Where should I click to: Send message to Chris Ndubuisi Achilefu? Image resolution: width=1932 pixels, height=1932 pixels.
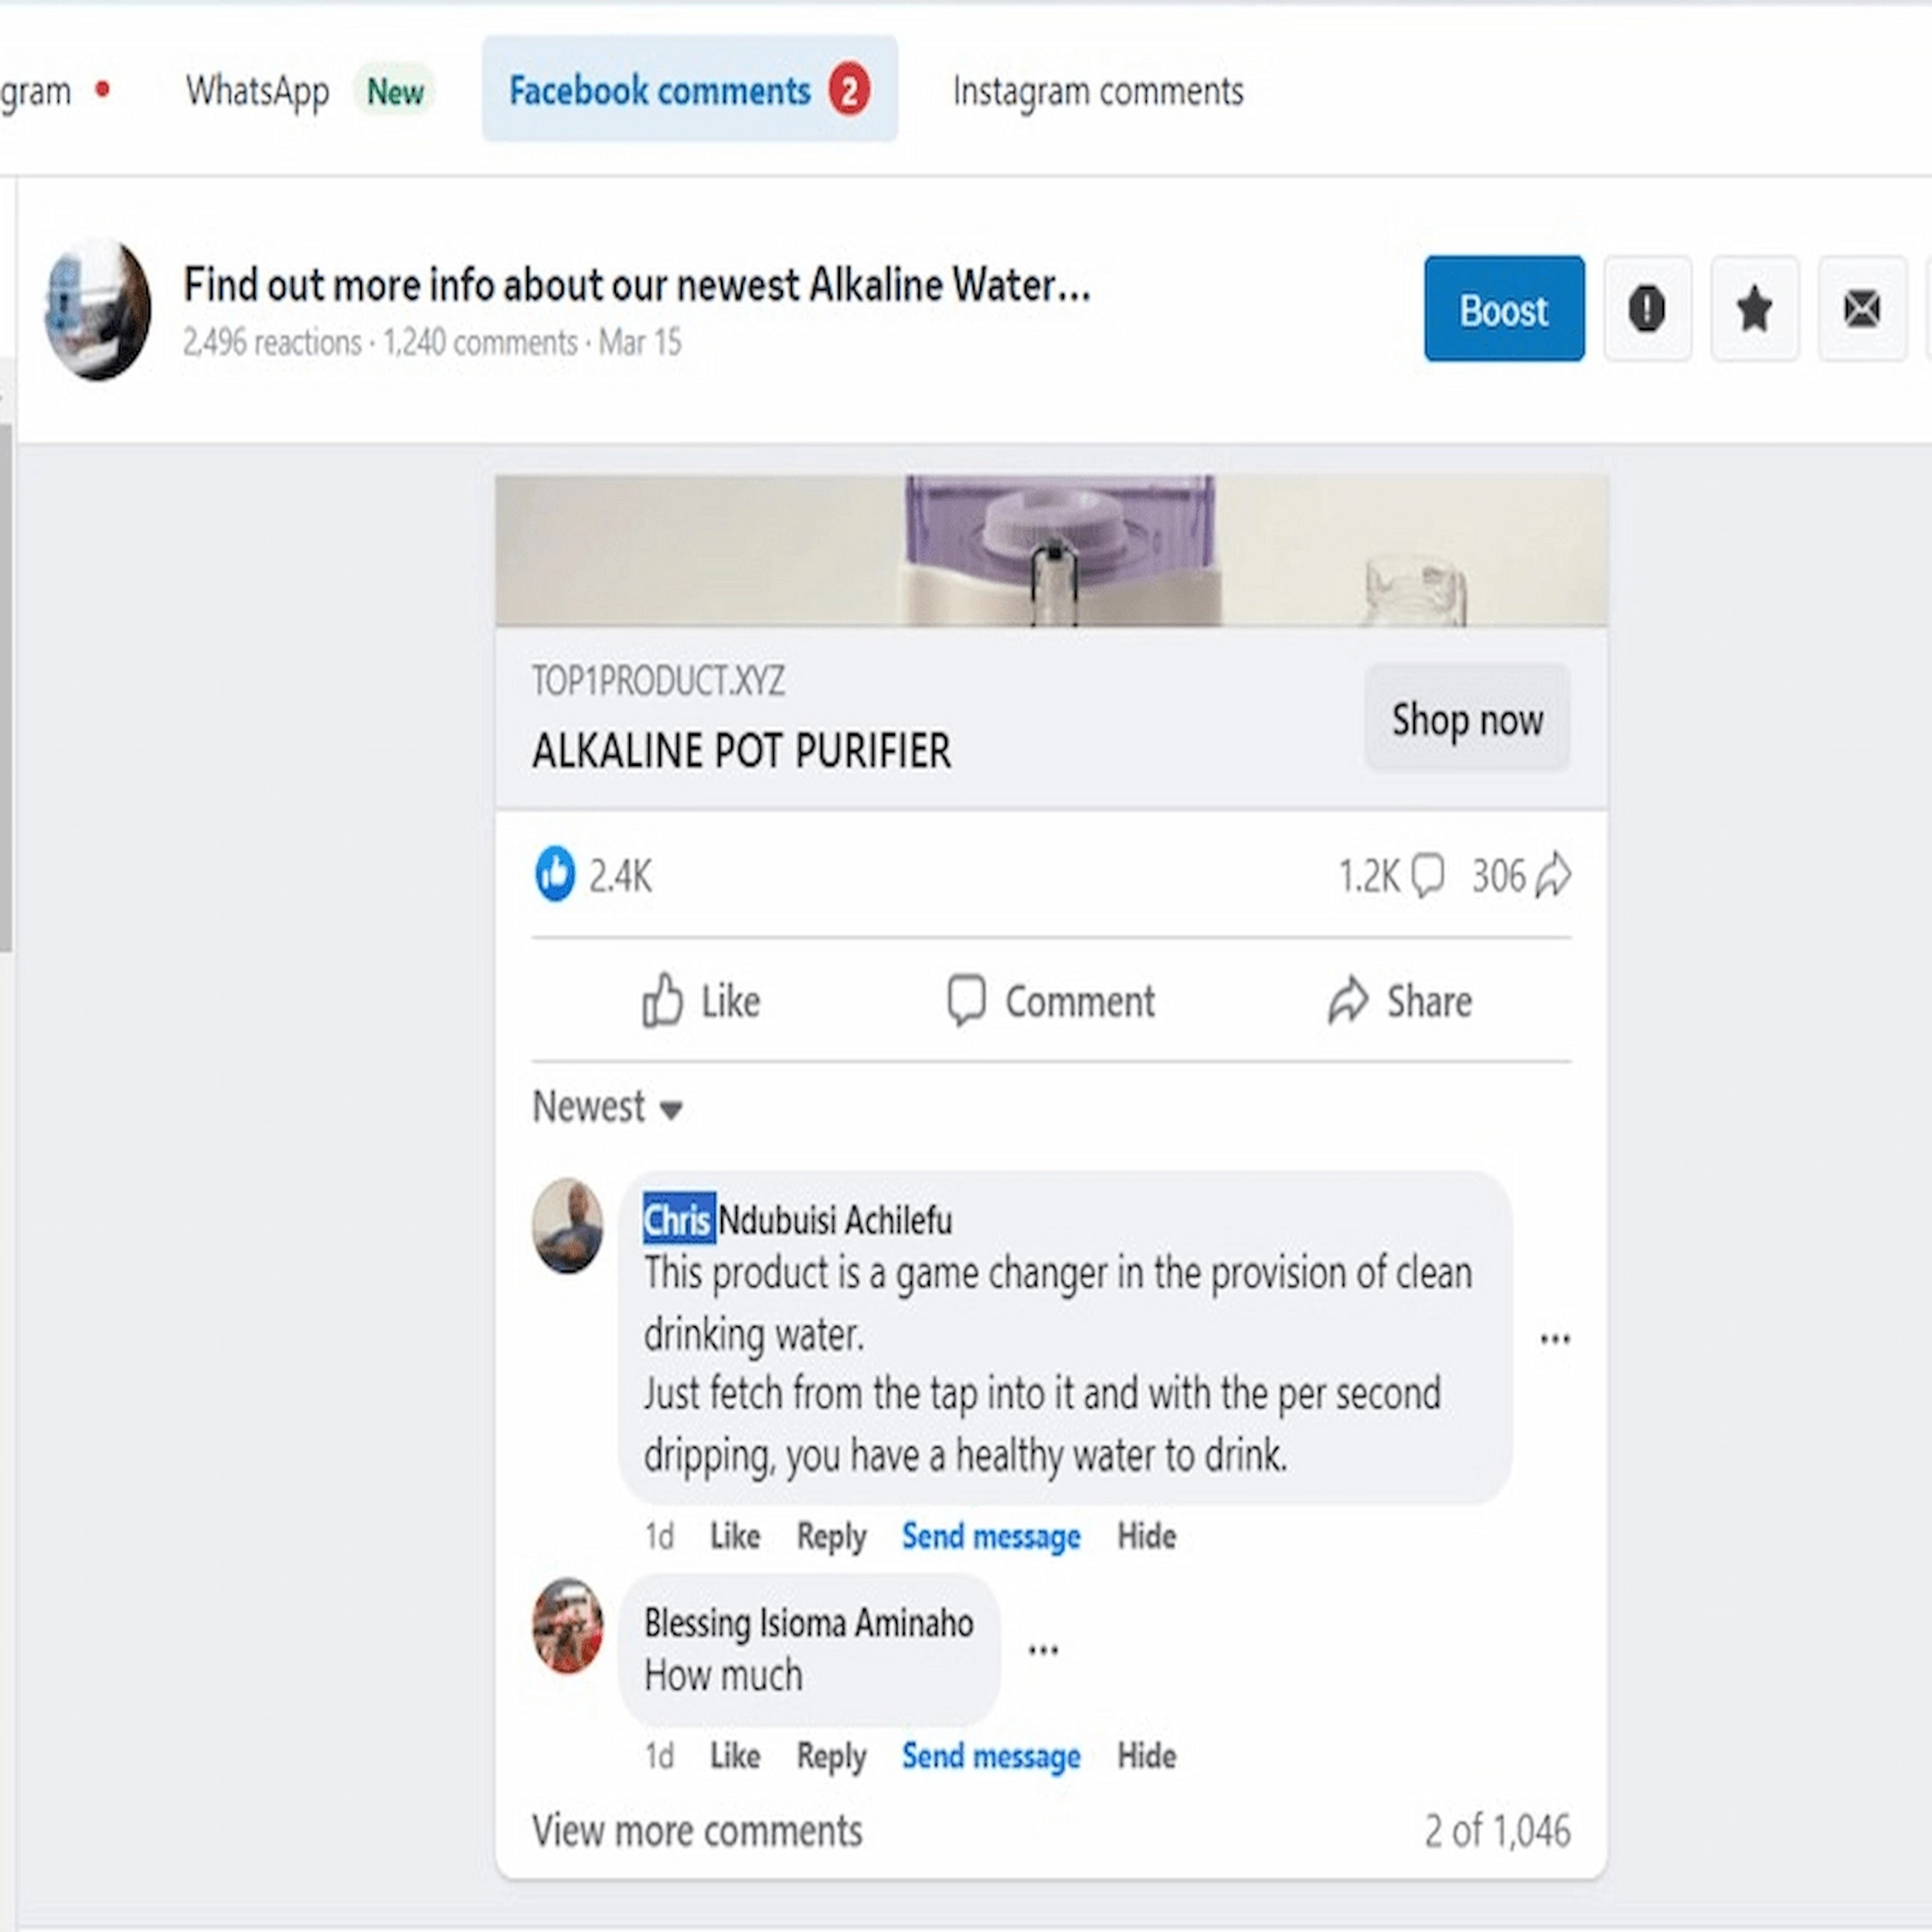pos(991,1536)
